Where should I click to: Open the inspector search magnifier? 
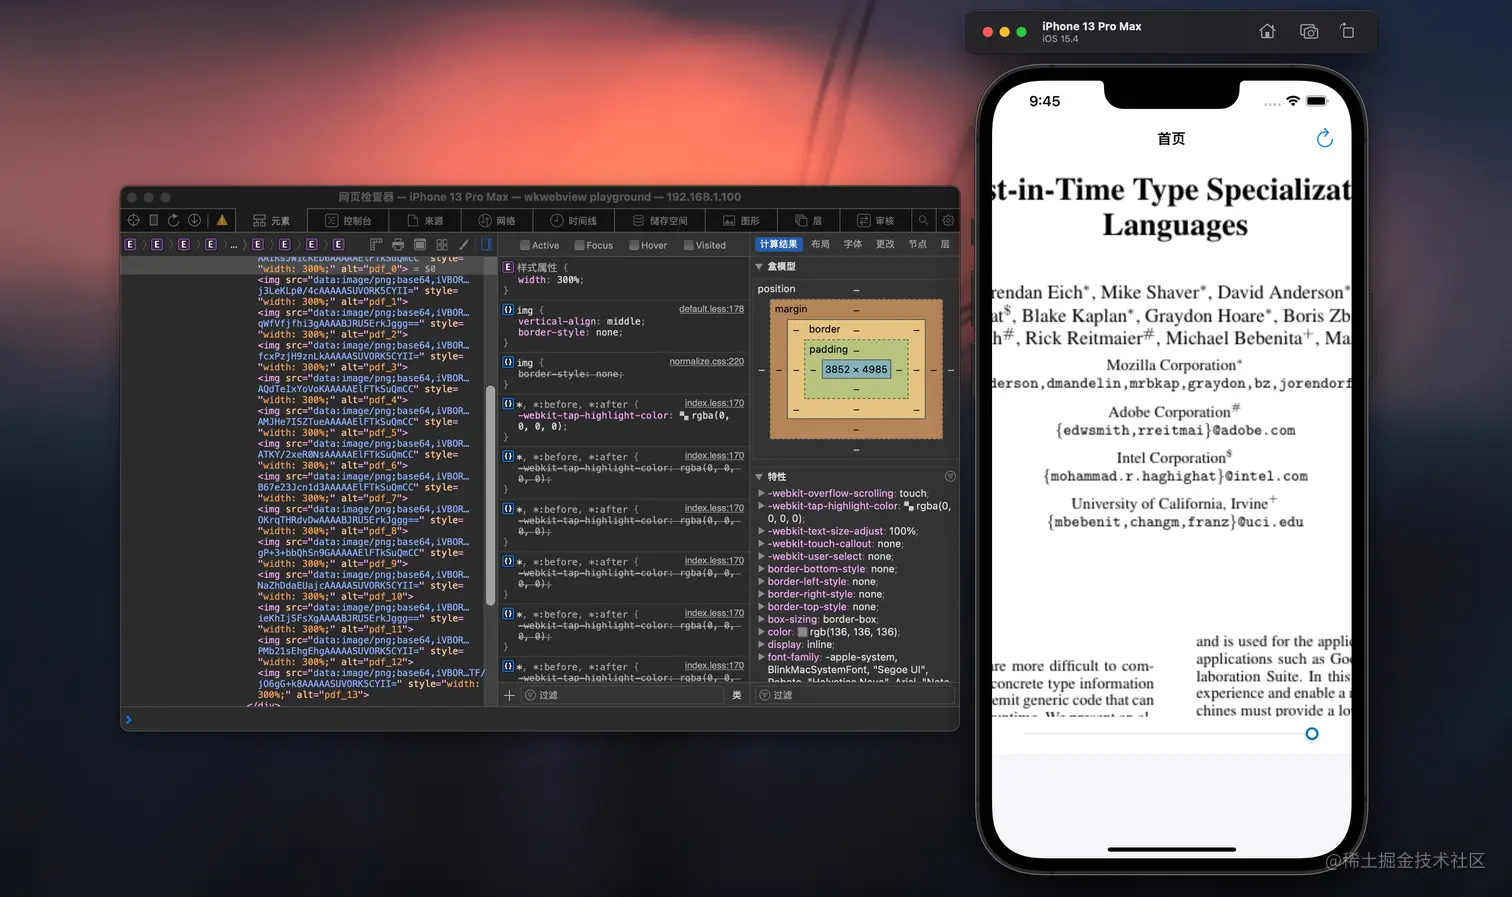coord(924,220)
